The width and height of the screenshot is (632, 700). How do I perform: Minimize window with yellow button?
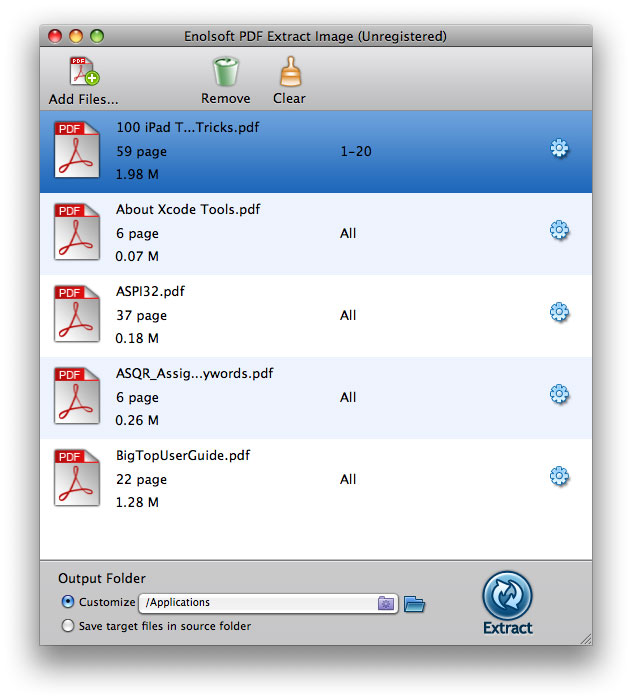point(76,36)
